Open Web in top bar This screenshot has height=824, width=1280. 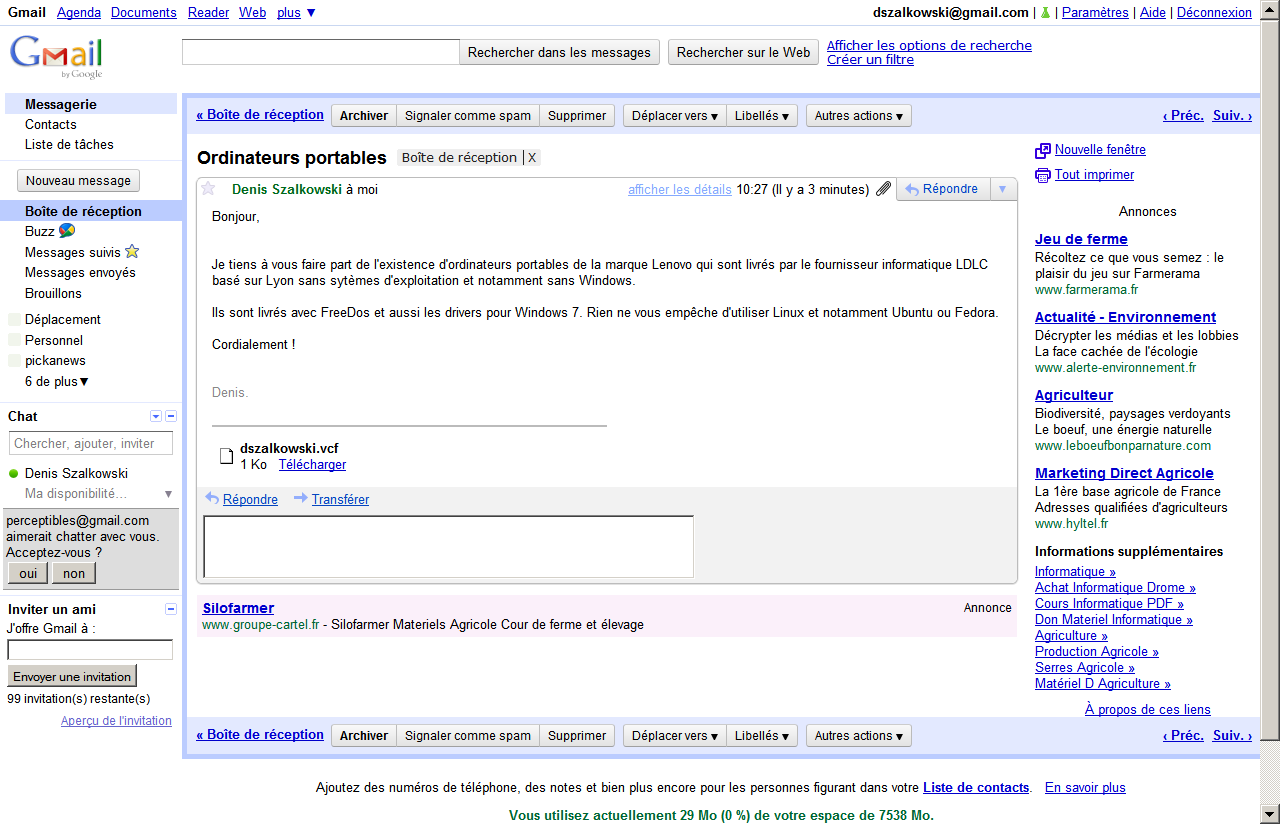[253, 13]
